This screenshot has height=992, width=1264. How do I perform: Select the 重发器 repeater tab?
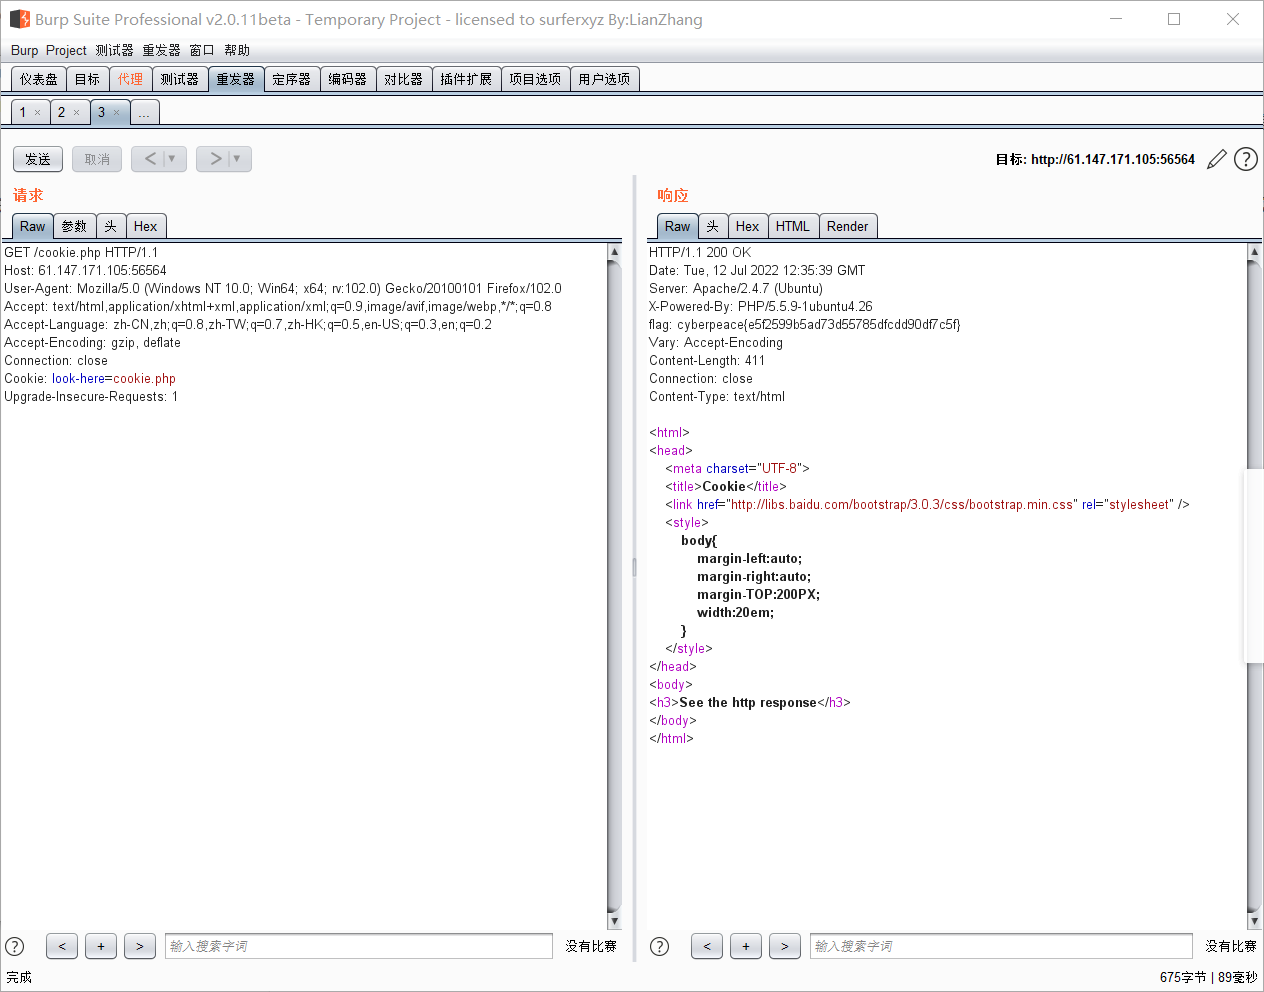click(x=236, y=79)
